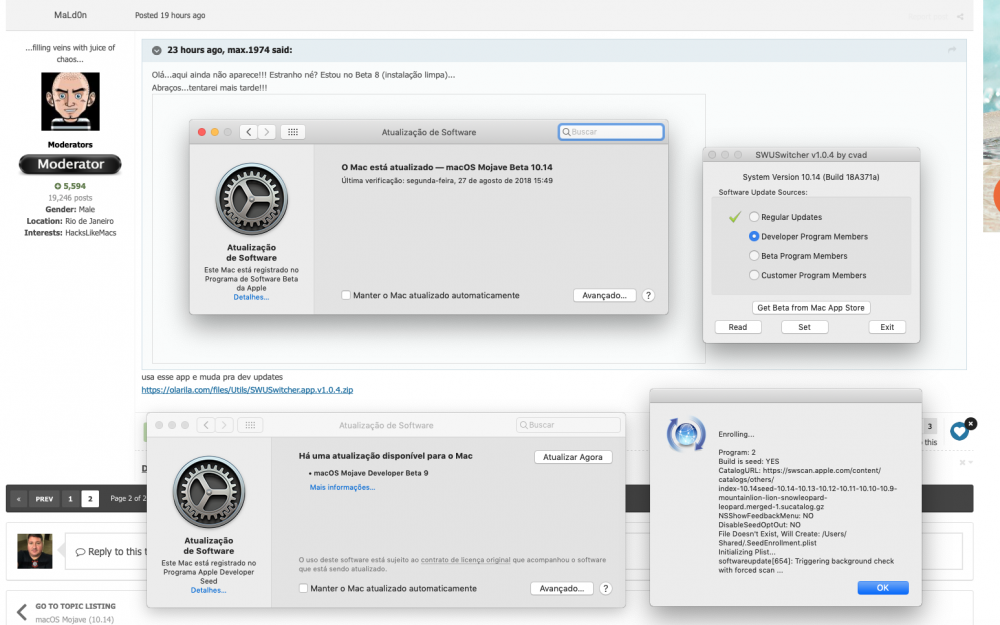Click the Buscar search field in lower window

568,425
